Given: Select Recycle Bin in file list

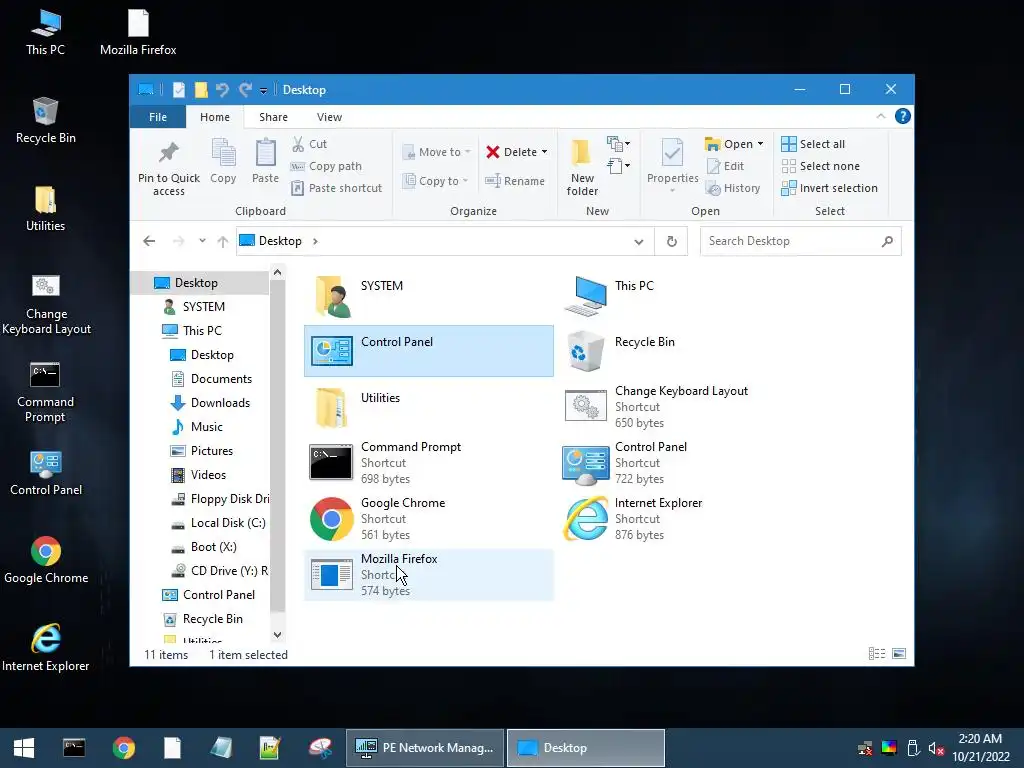Looking at the screenshot, I should tap(682, 351).
